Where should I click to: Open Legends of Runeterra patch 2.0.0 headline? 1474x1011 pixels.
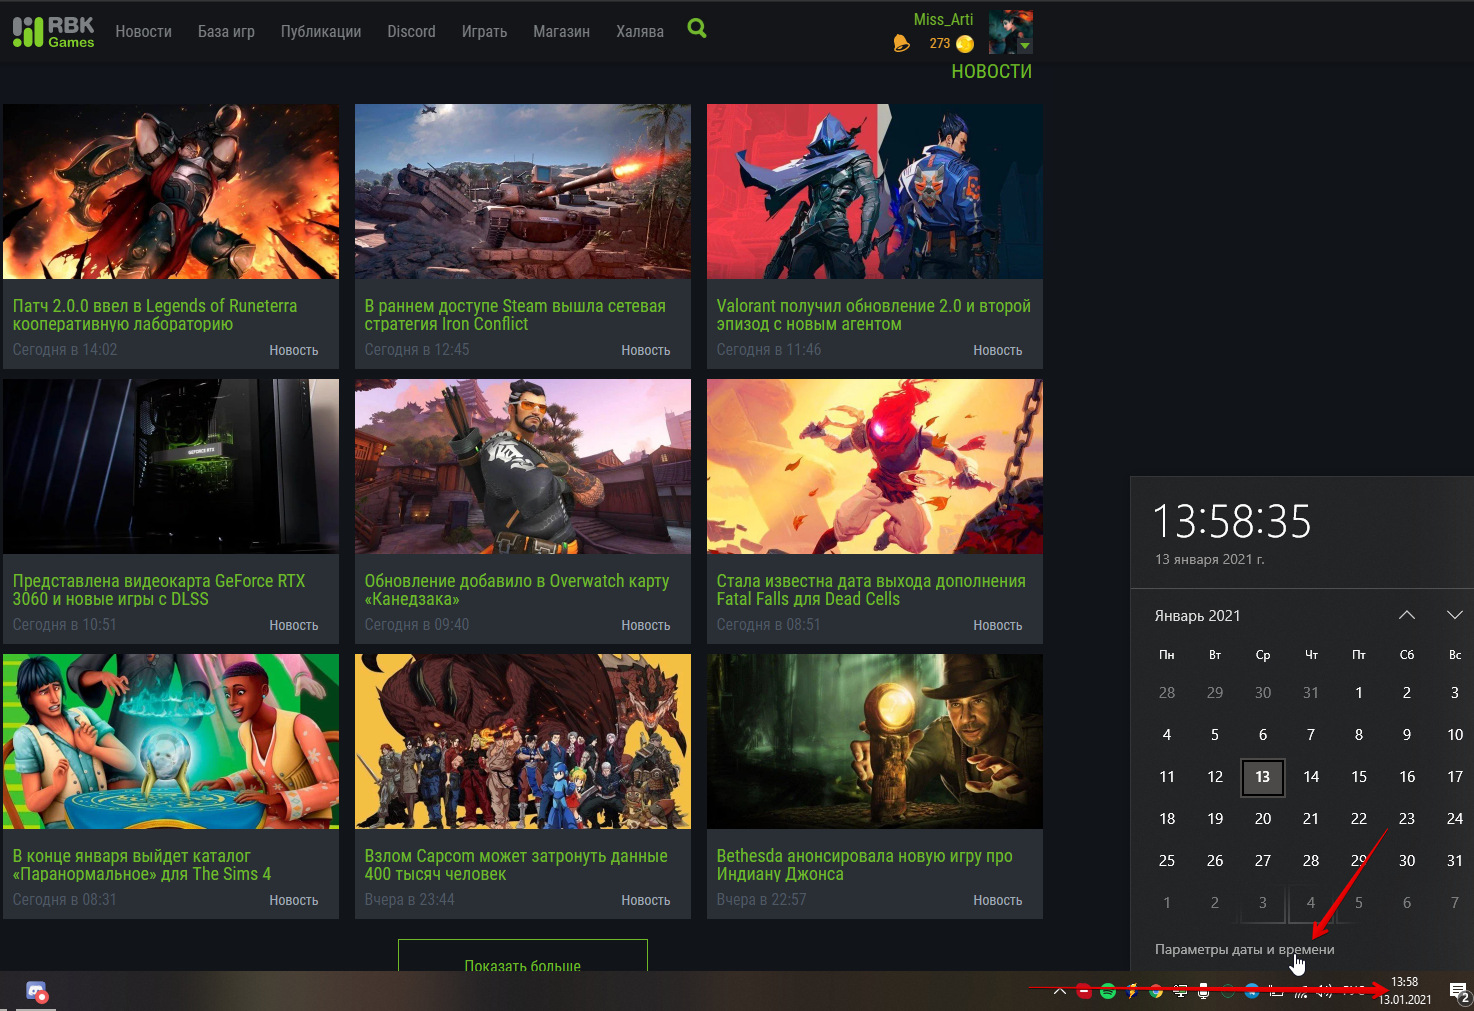(155, 315)
